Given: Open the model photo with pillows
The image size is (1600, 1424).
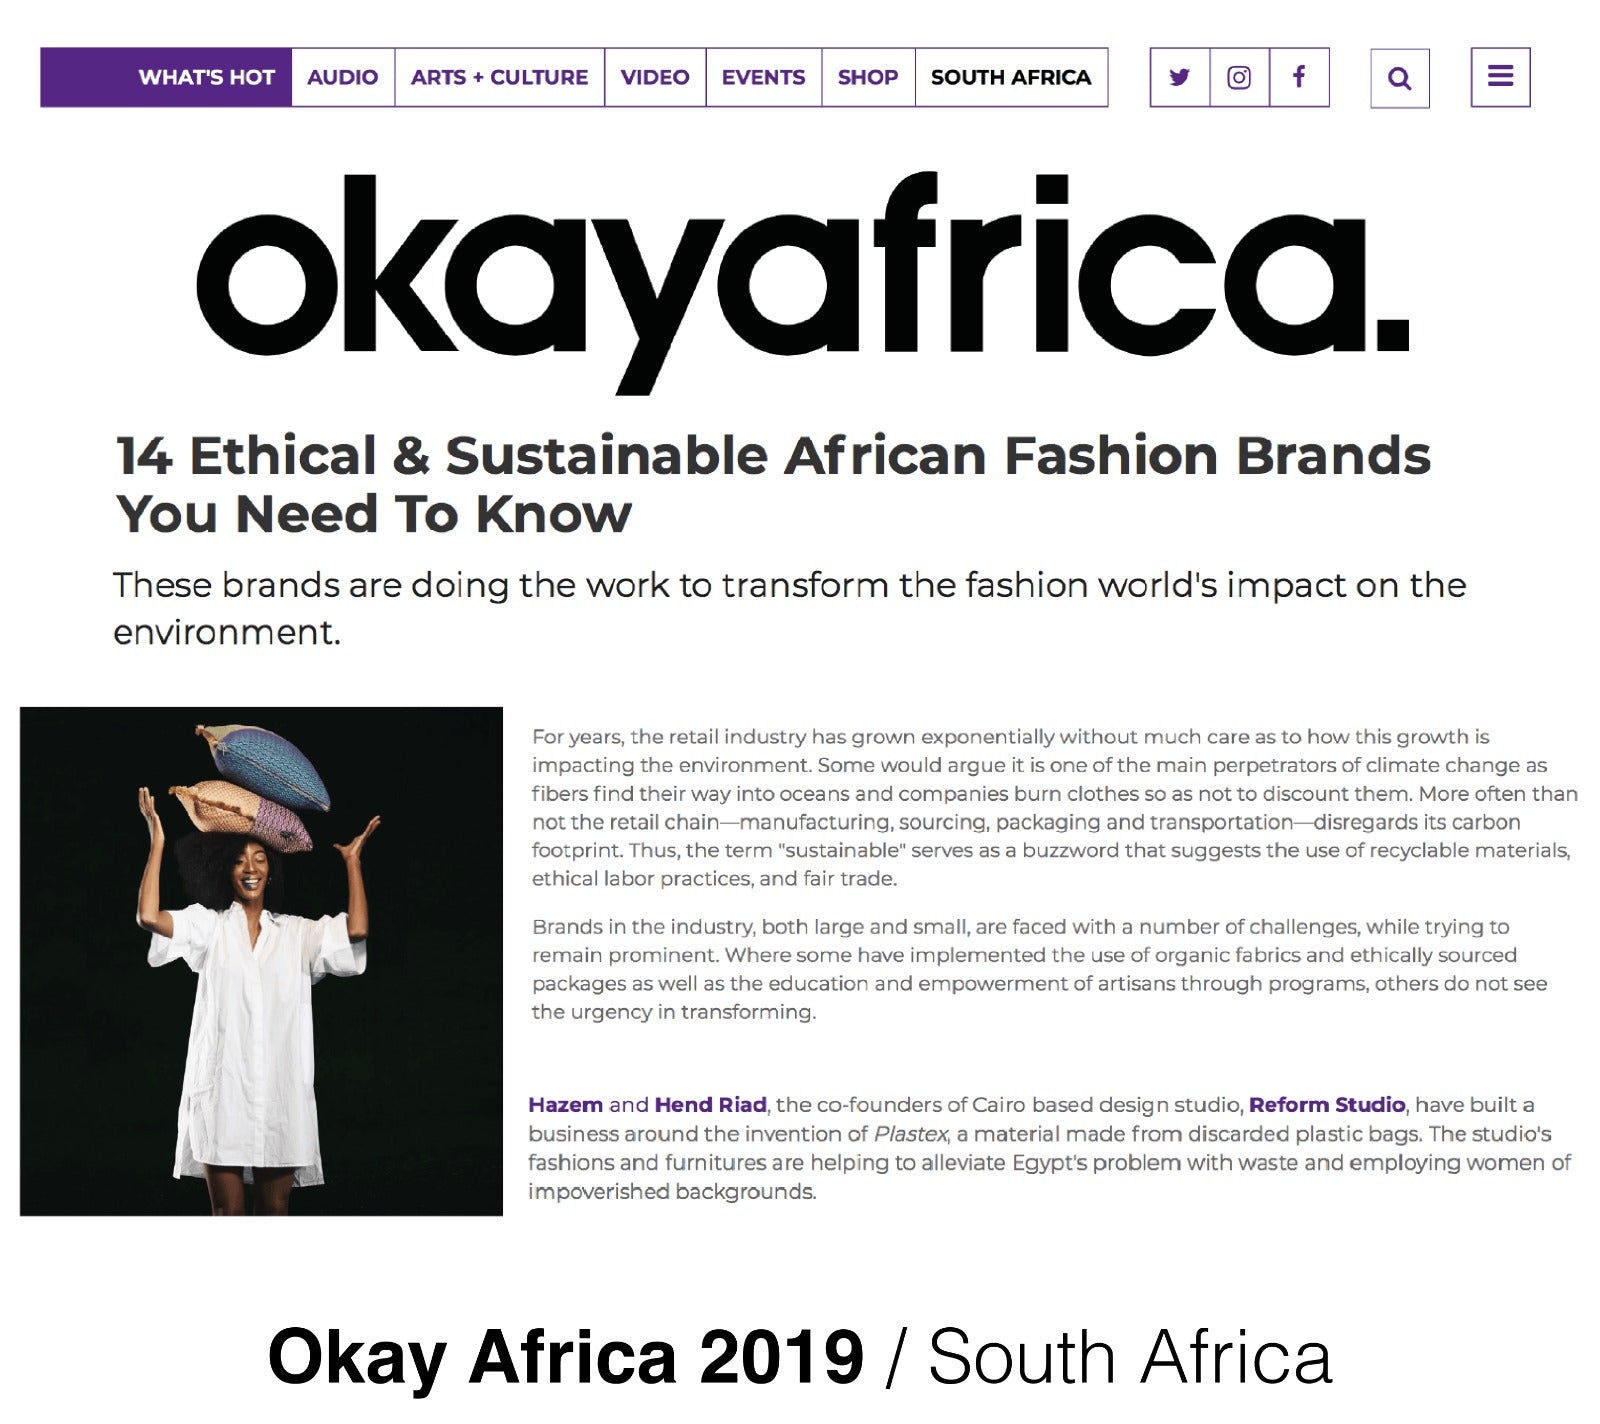Looking at the screenshot, I should tap(261, 961).
